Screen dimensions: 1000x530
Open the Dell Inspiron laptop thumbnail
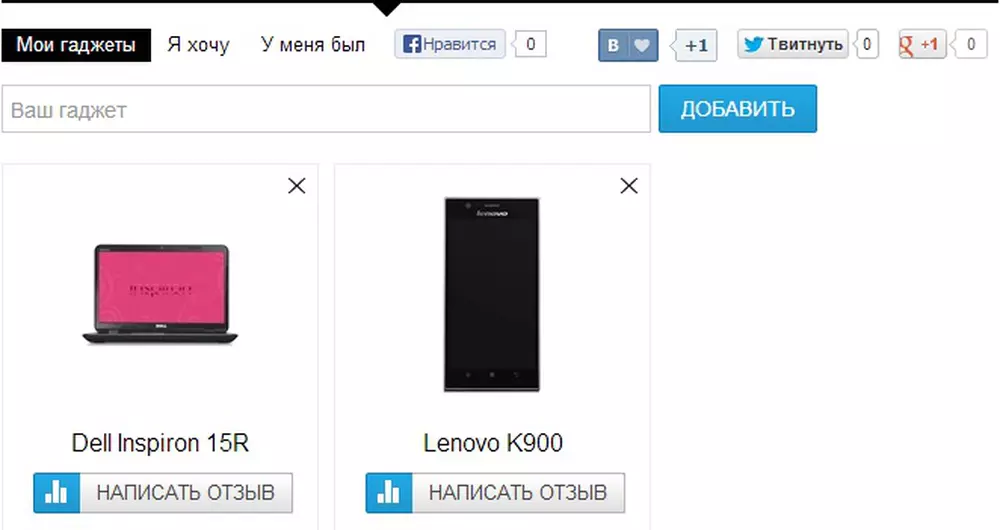click(x=160, y=294)
